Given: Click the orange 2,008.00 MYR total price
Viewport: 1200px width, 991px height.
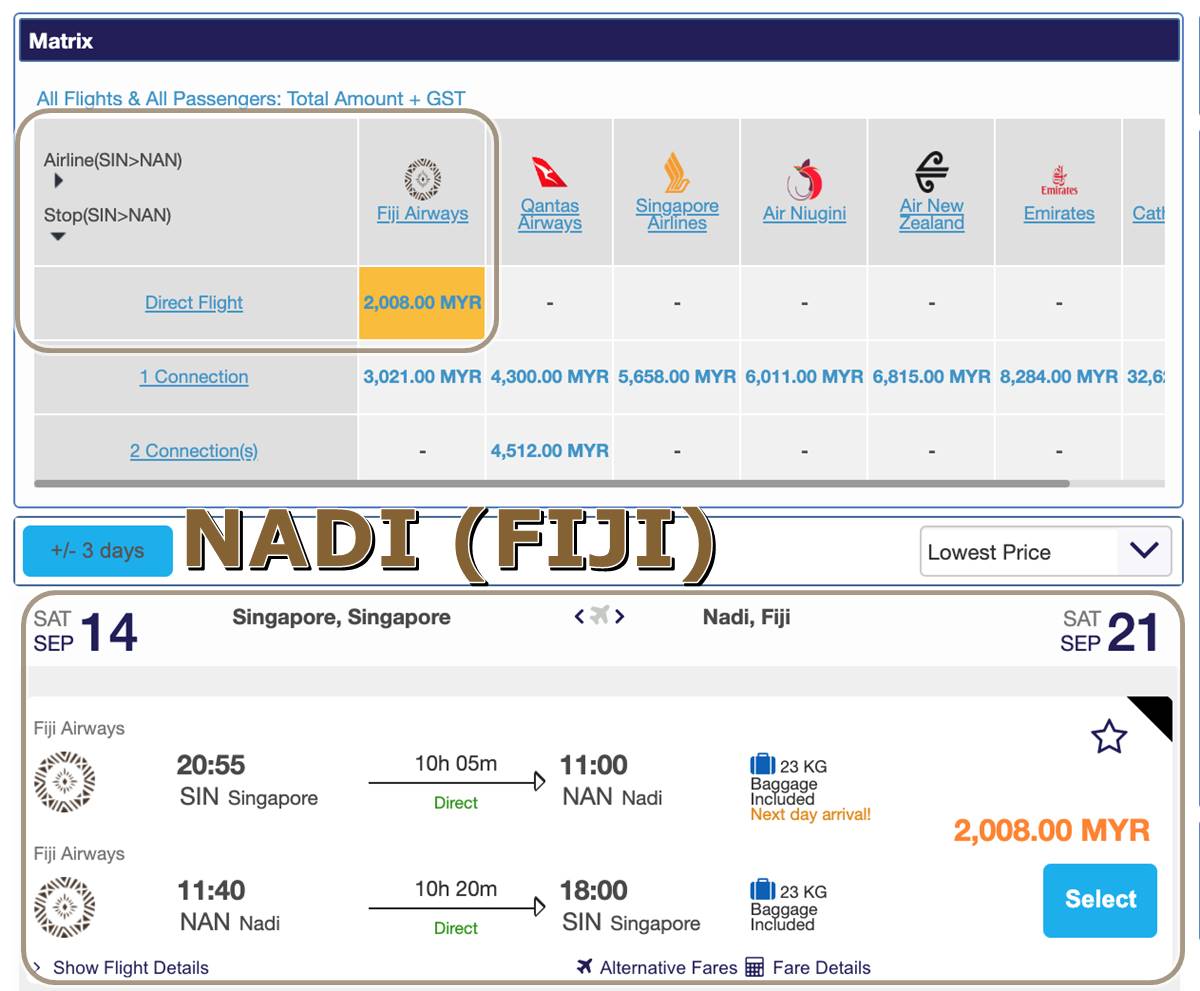Looking at the screenshot, I should 1051,830.
